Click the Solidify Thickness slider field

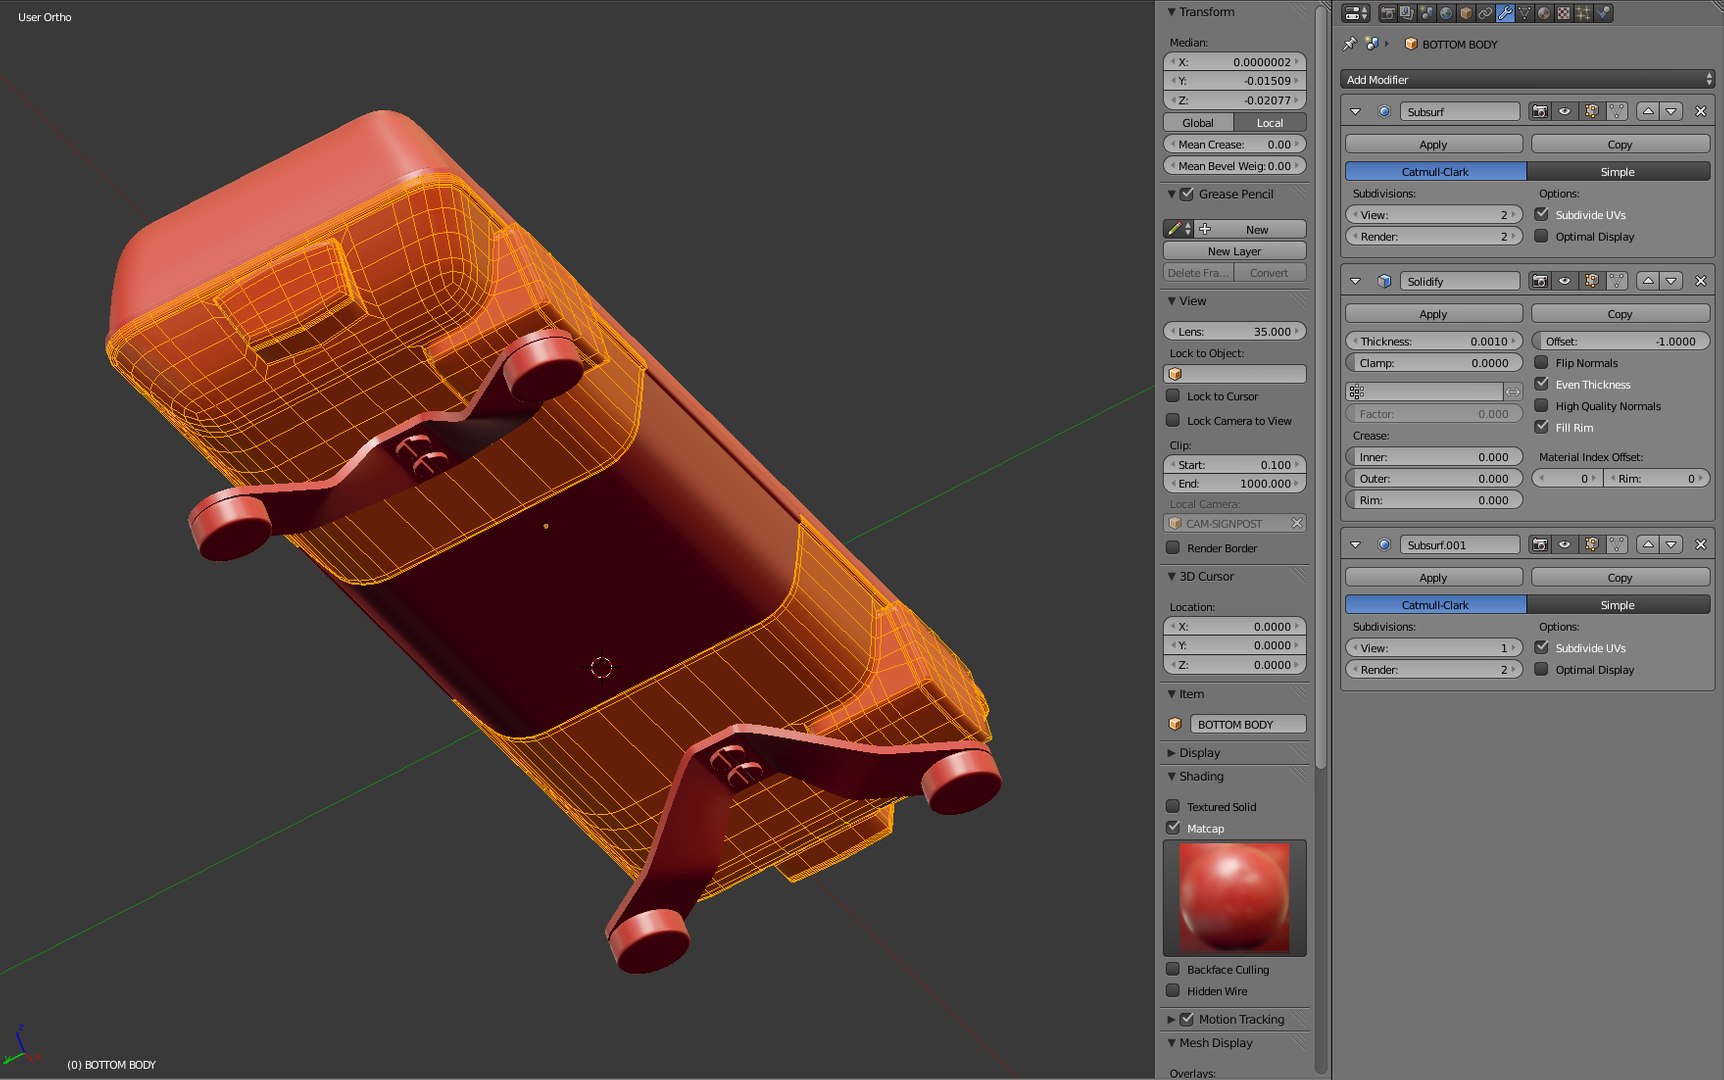tap(1433, 341)
